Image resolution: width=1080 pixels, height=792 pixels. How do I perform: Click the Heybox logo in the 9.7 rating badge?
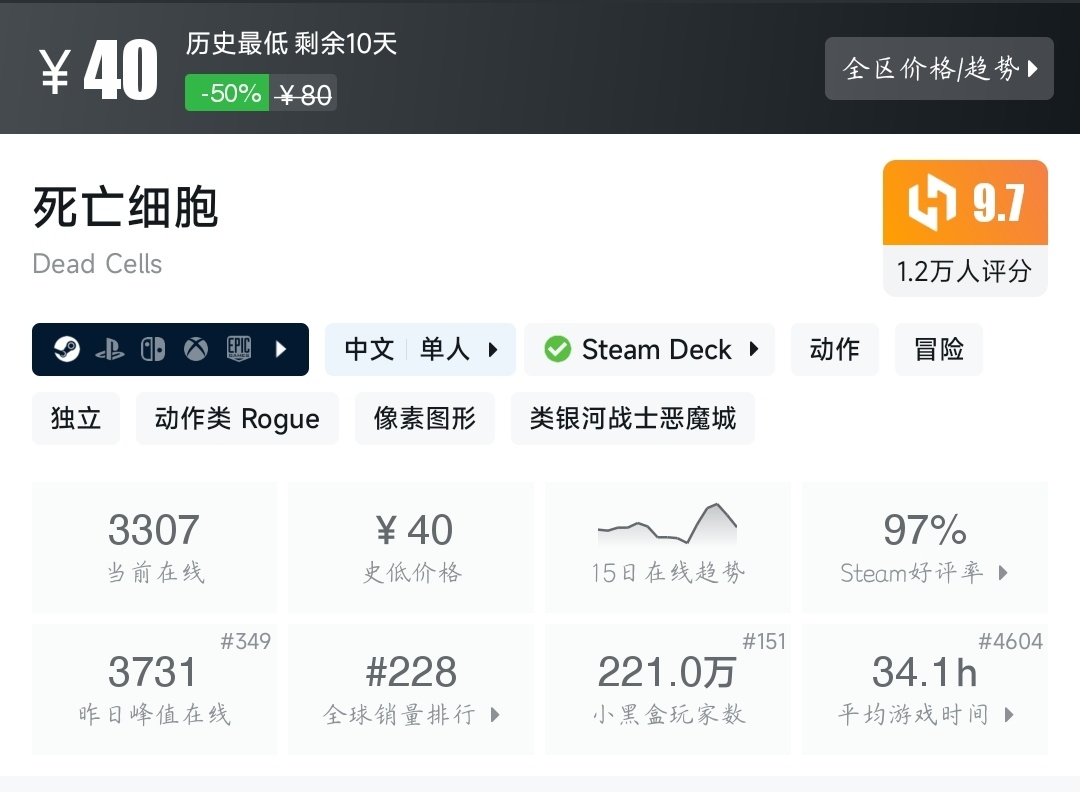click(931, 203)
